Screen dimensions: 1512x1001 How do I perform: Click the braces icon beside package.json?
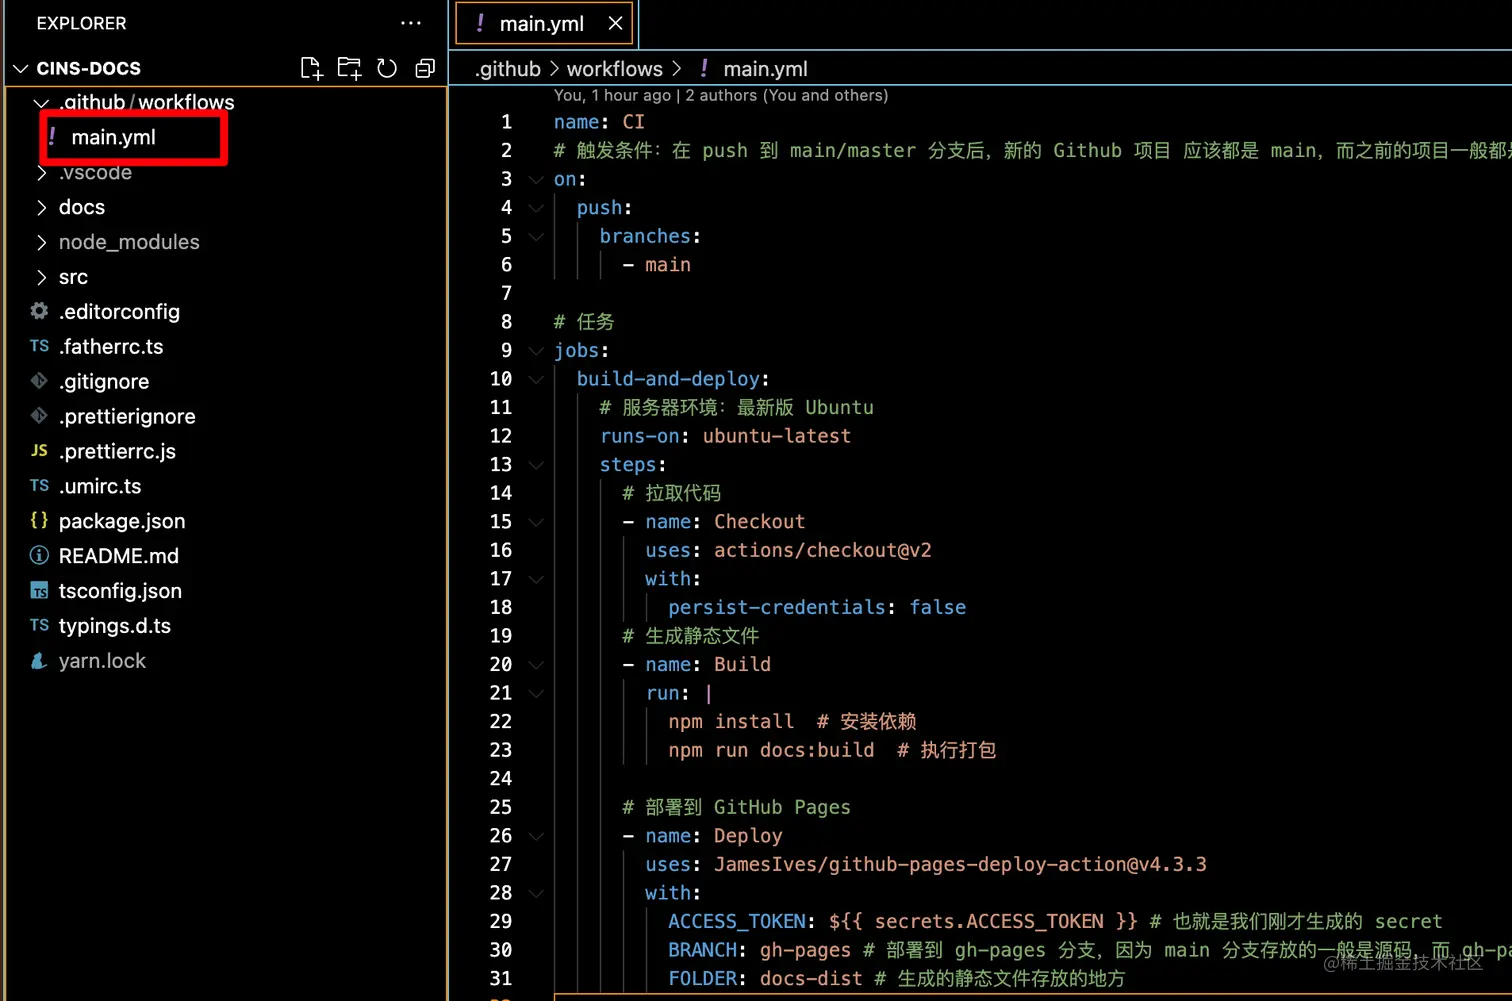(39, 520)
